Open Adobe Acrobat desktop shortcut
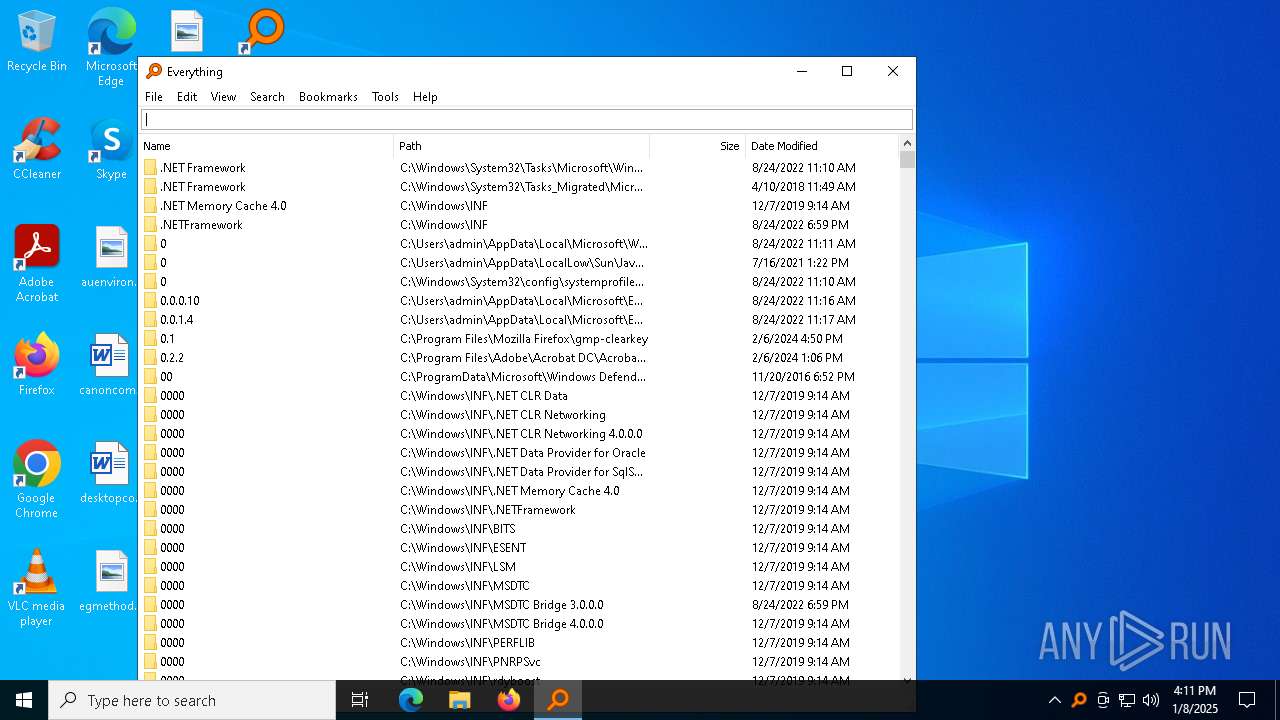The width and height of the screenshot is (1280, 720). tap(37, 264)
